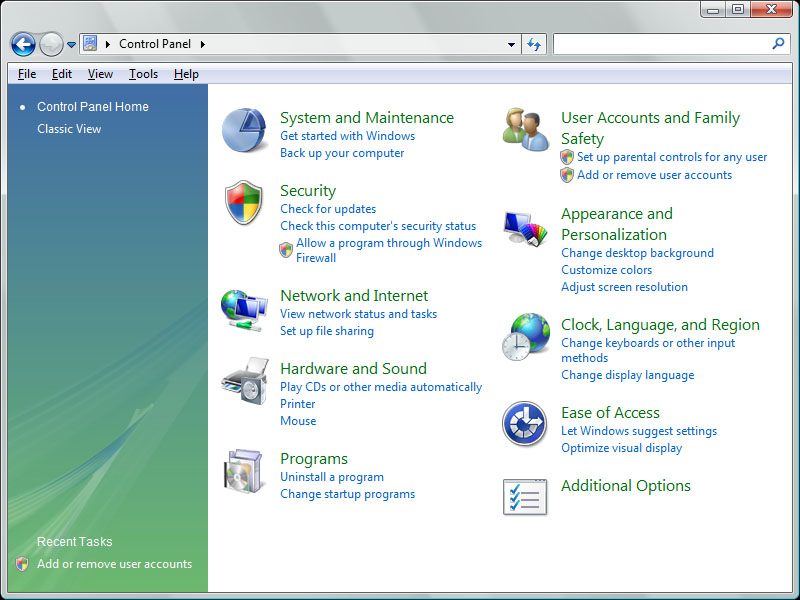Open the Security heading link
The width and height of the screenshot is (800, 600).
308,191
